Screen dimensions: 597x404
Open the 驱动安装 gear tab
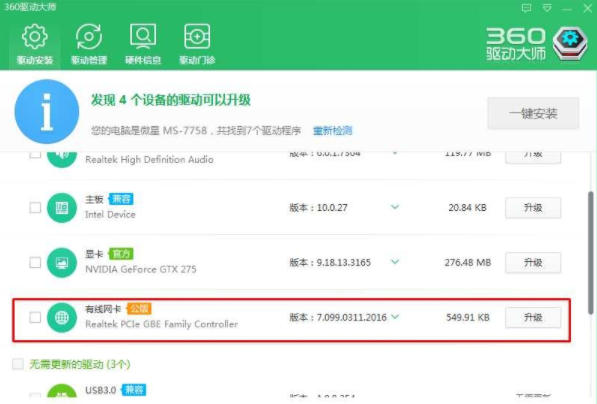[35, 44]
